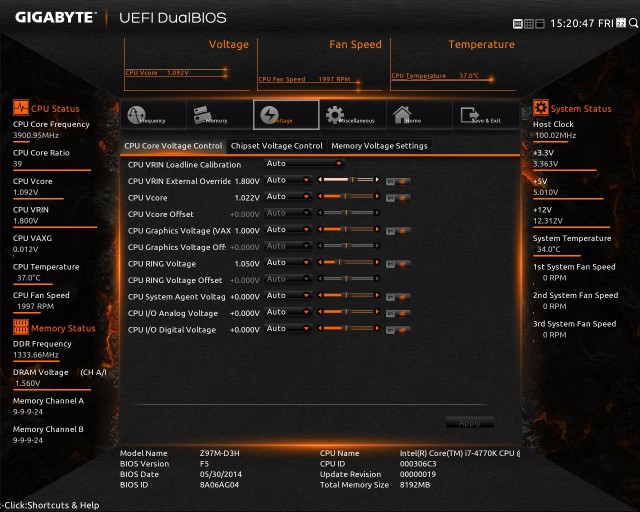640x512 pixels.
Task: Click the CPU VRIN External Override 1.800V value
Action: [247, 181]
